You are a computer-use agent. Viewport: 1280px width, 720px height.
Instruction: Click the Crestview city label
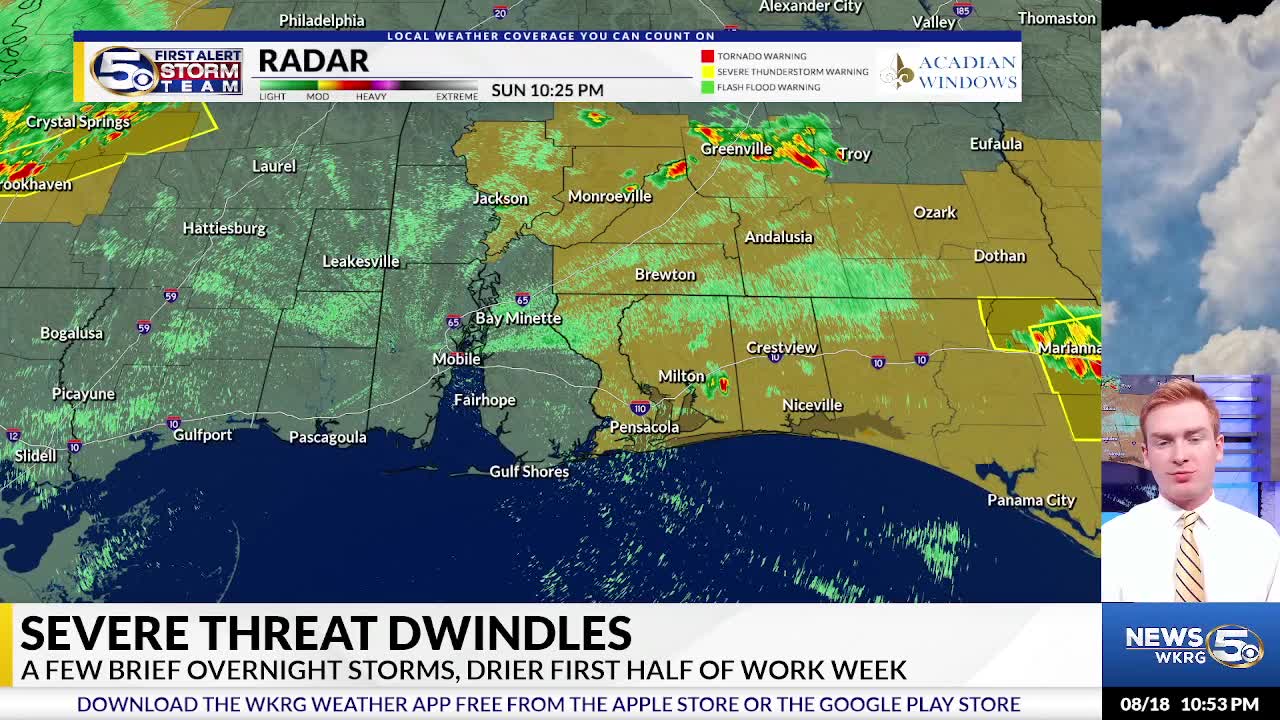click(x=781, y=348)
